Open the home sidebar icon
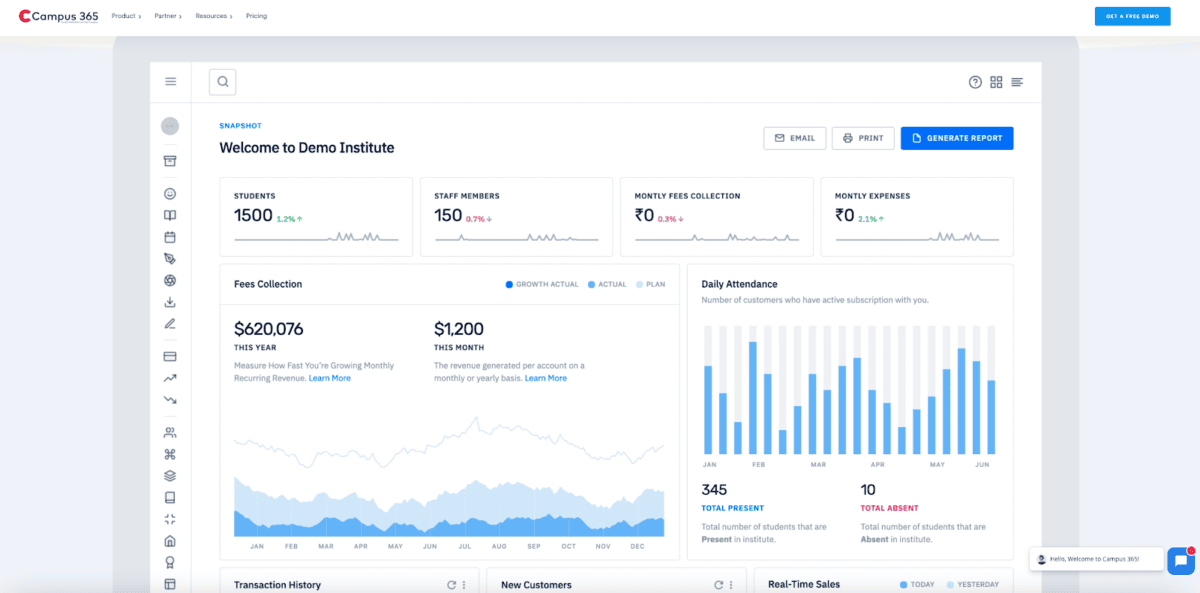This screenshot has width=1200, height=593. tap(170, 541)
